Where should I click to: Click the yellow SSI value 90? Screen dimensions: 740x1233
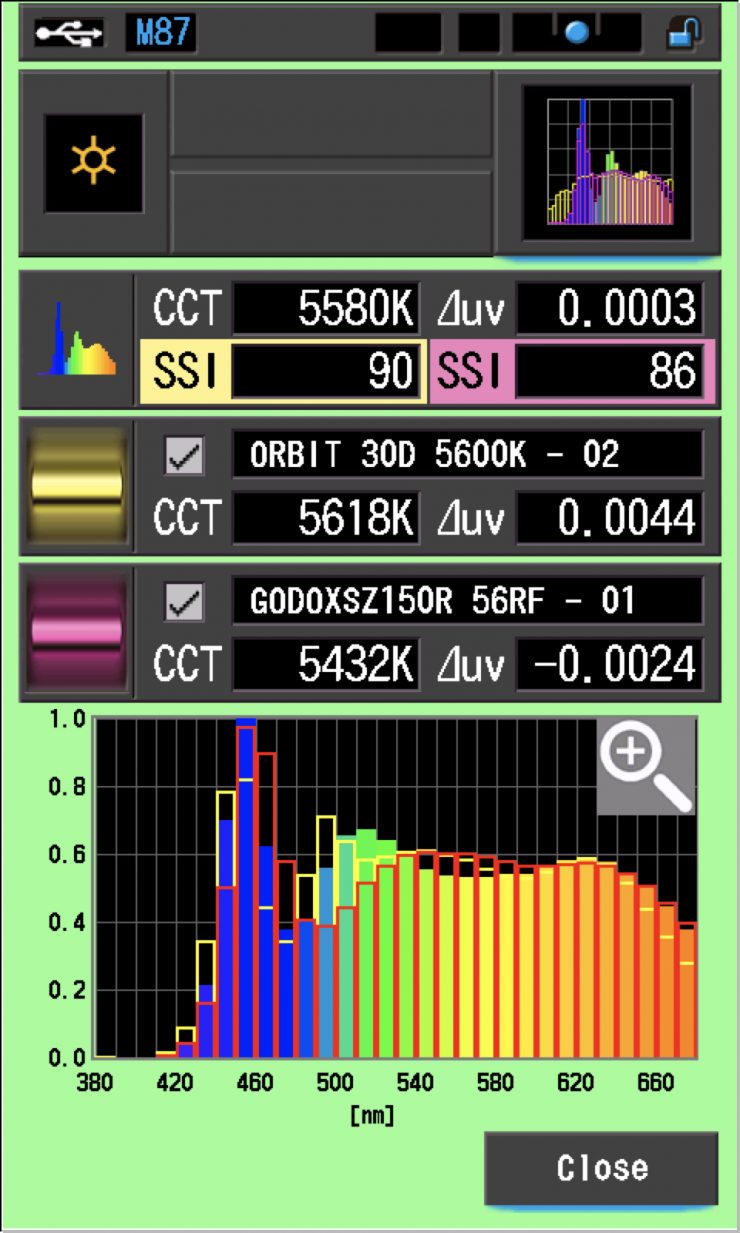[x=326, y=372]
